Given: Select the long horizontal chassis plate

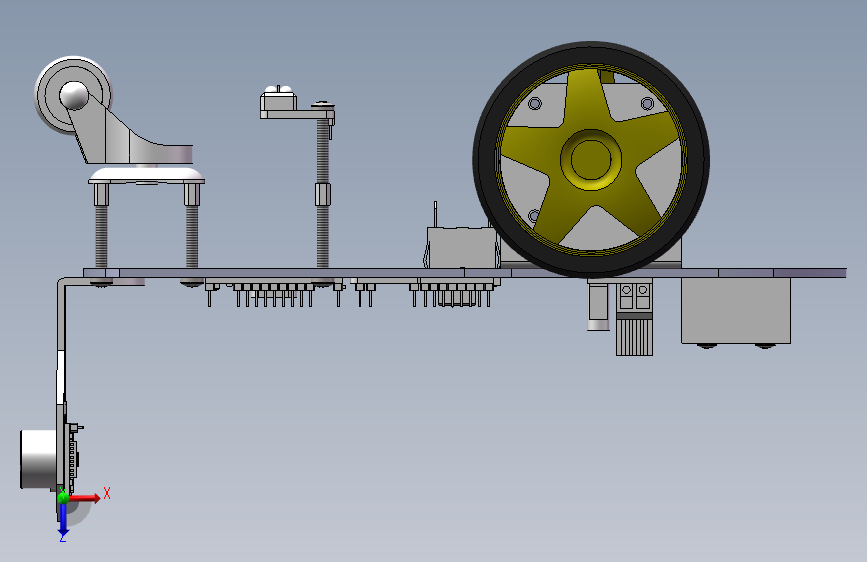Looking at the screenshot, I should coord(464,273).
